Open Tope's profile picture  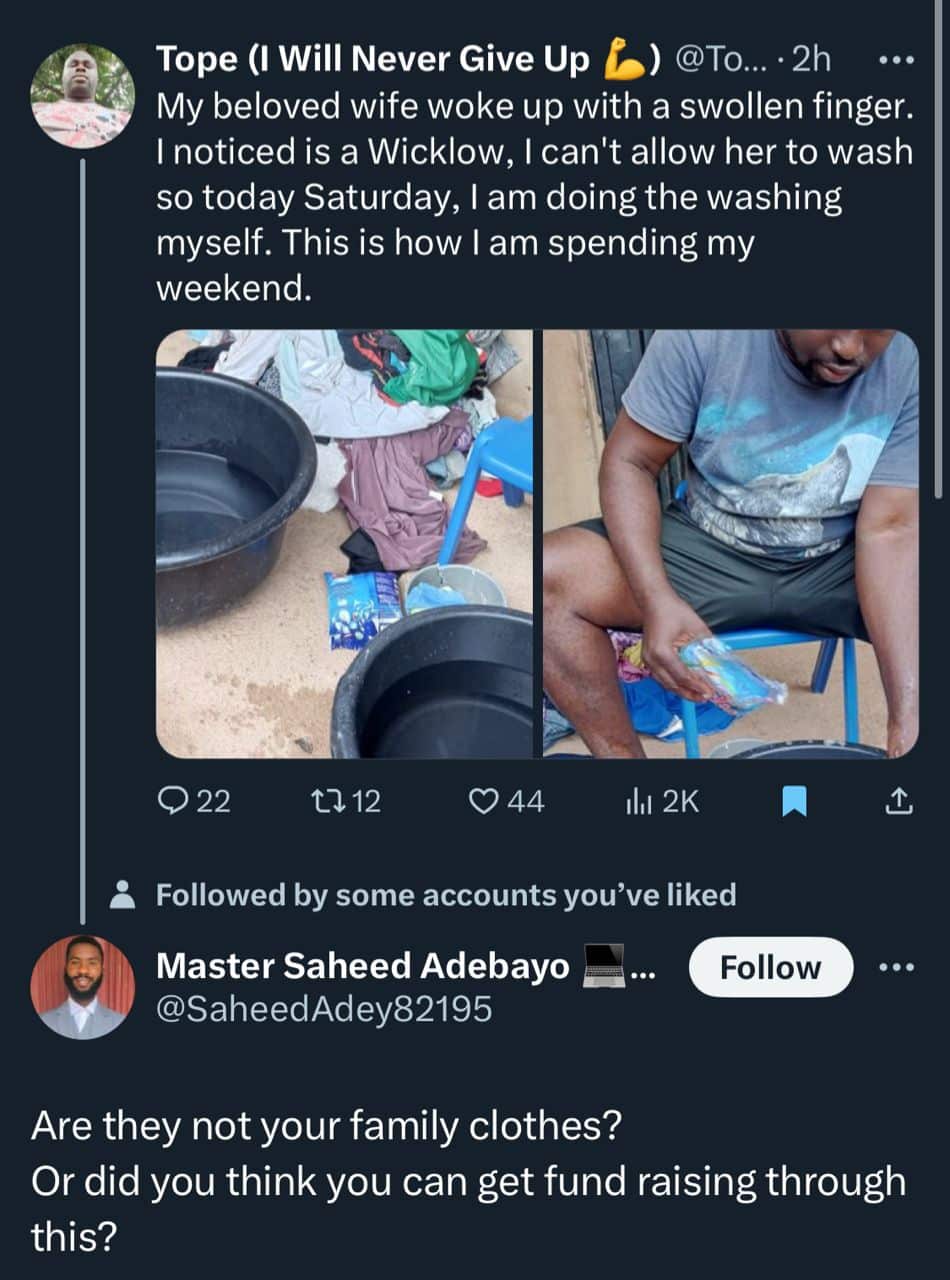(83, 97)
